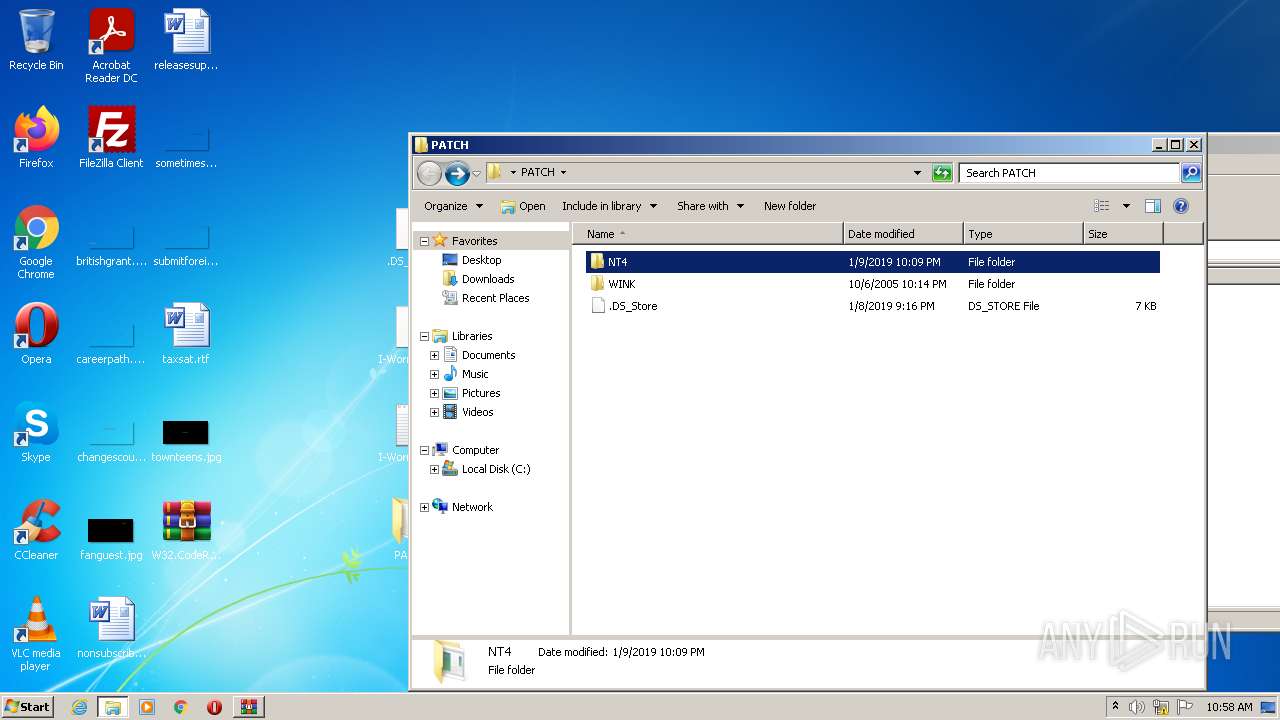Select the WINK folder
This screenshot has width=1280, height=720.
point(872,284)
